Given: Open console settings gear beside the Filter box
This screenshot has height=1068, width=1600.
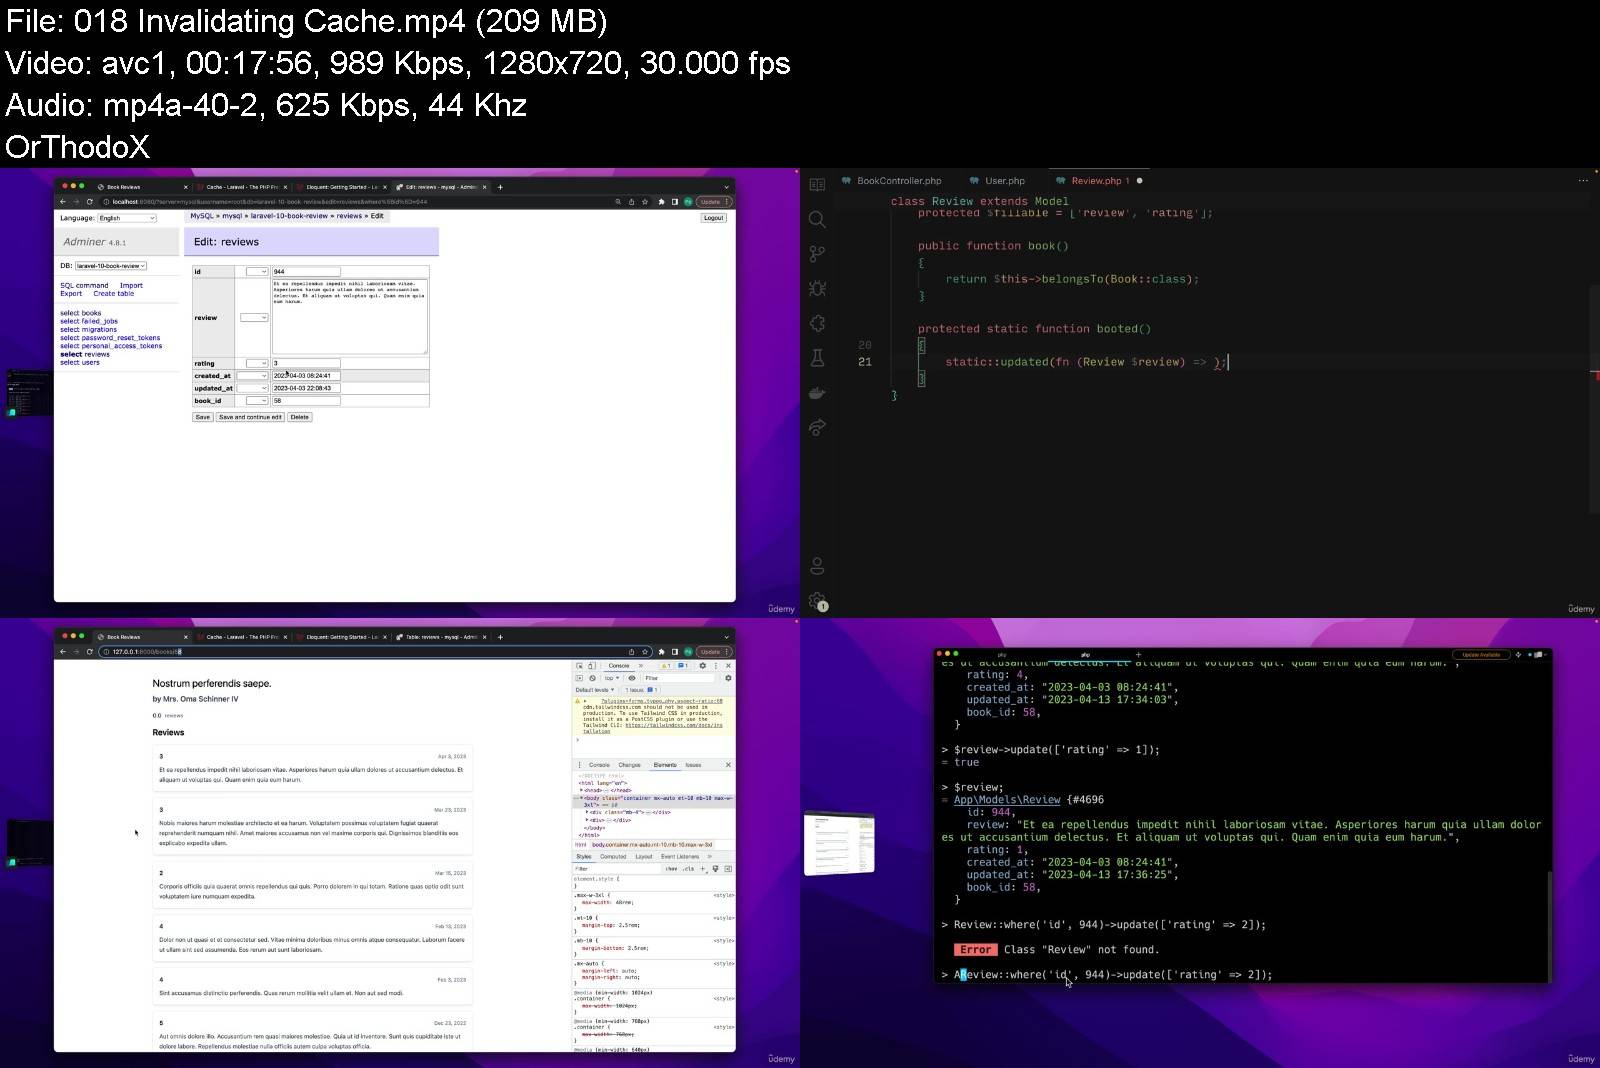Looking at the screenshot, I should click(x=728, y=678).
